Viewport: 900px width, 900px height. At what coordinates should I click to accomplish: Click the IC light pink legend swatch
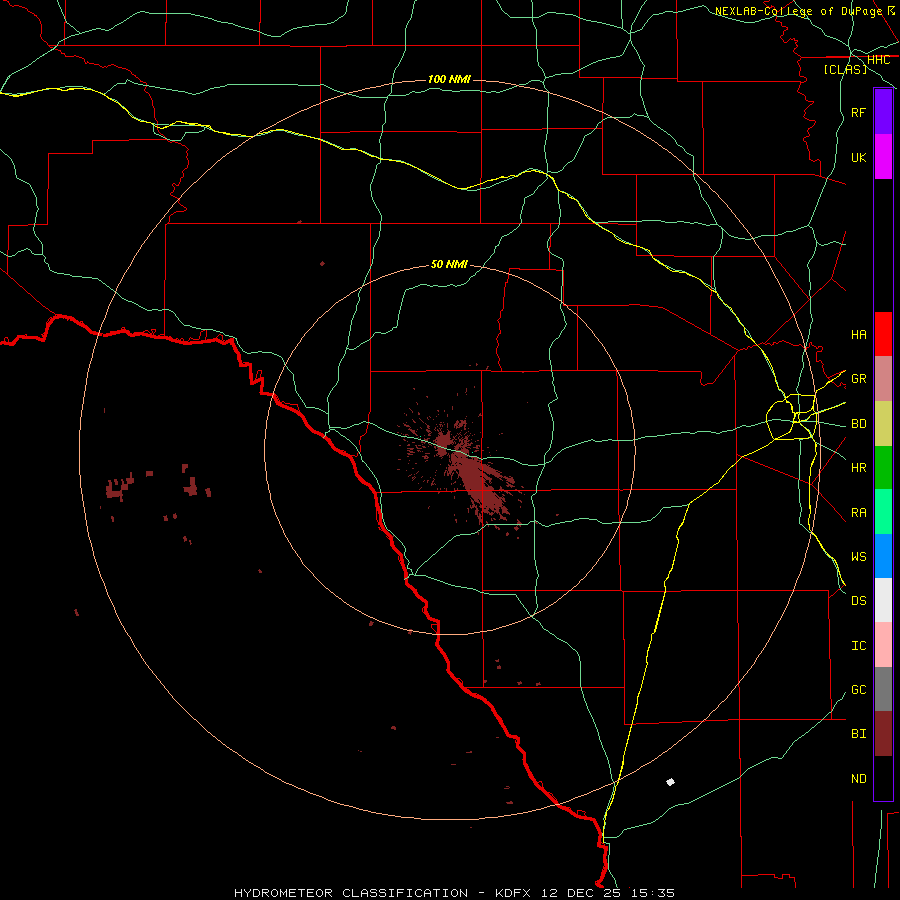click(883, 645)
